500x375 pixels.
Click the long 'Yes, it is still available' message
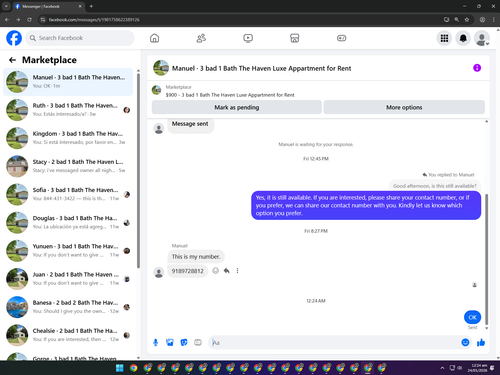pos(366,205)
